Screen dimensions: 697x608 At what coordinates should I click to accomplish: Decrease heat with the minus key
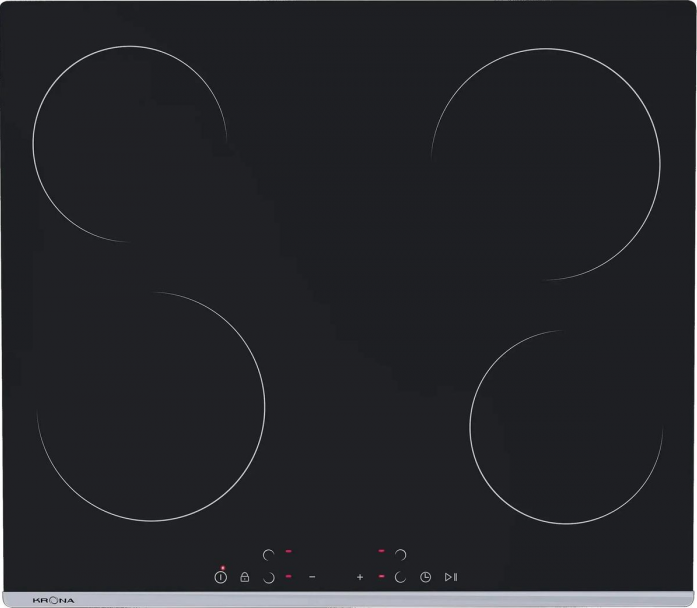point(312,577)
